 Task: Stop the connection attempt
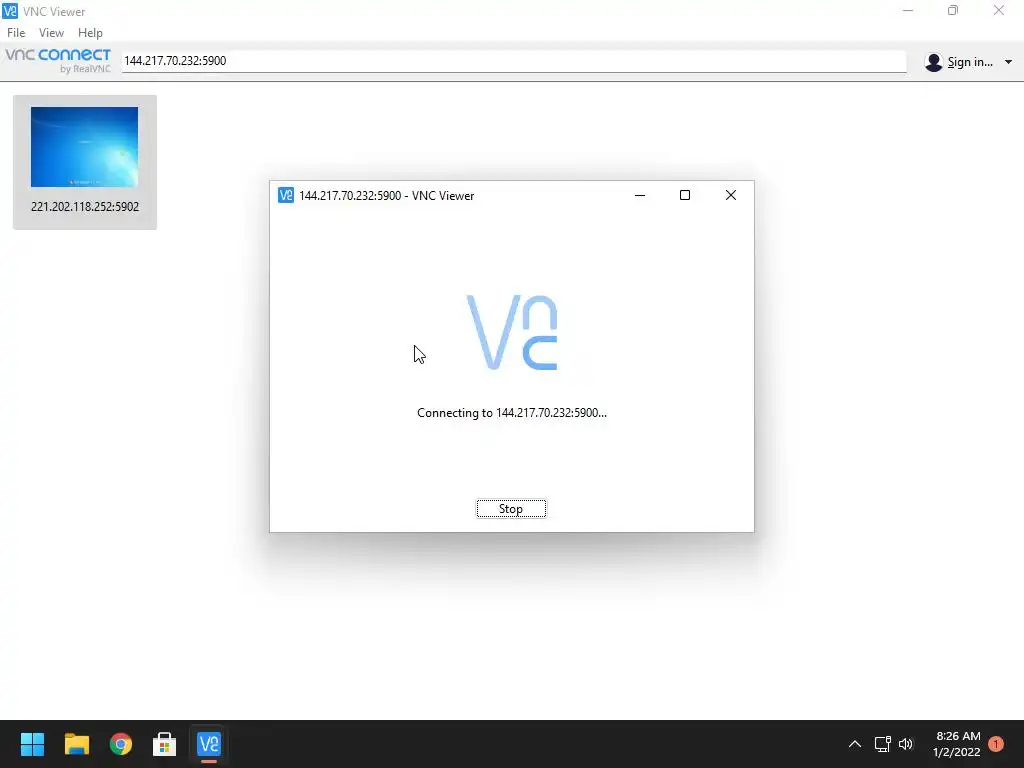tap(511, 509)
